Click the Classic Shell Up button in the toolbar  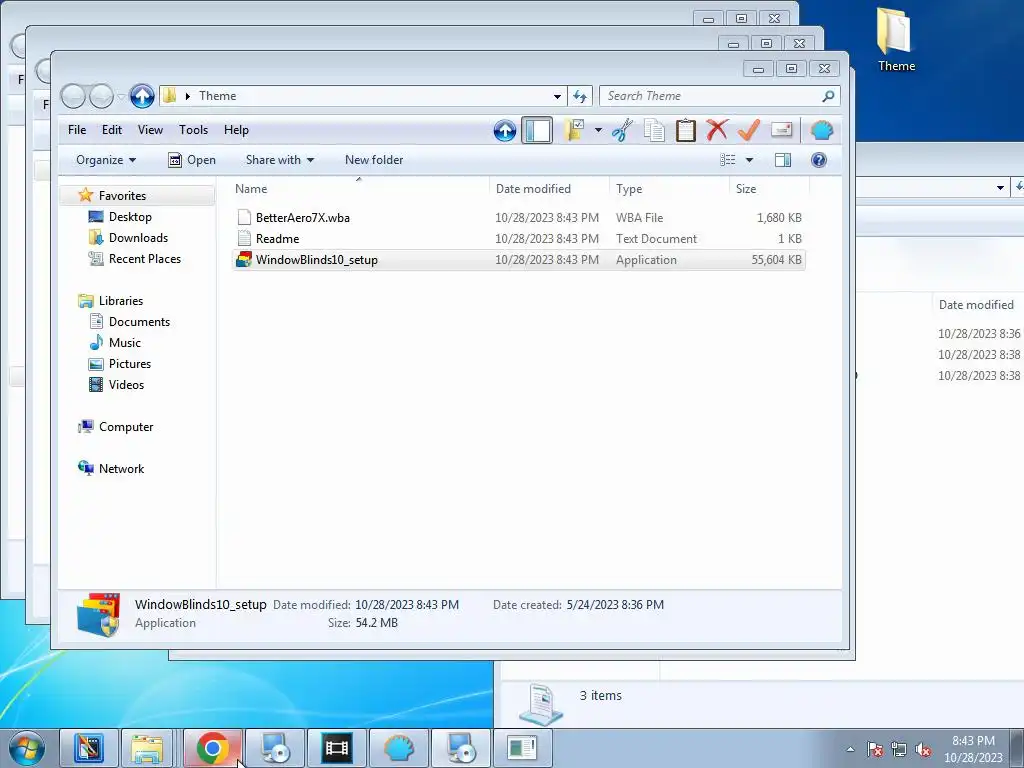504,131
